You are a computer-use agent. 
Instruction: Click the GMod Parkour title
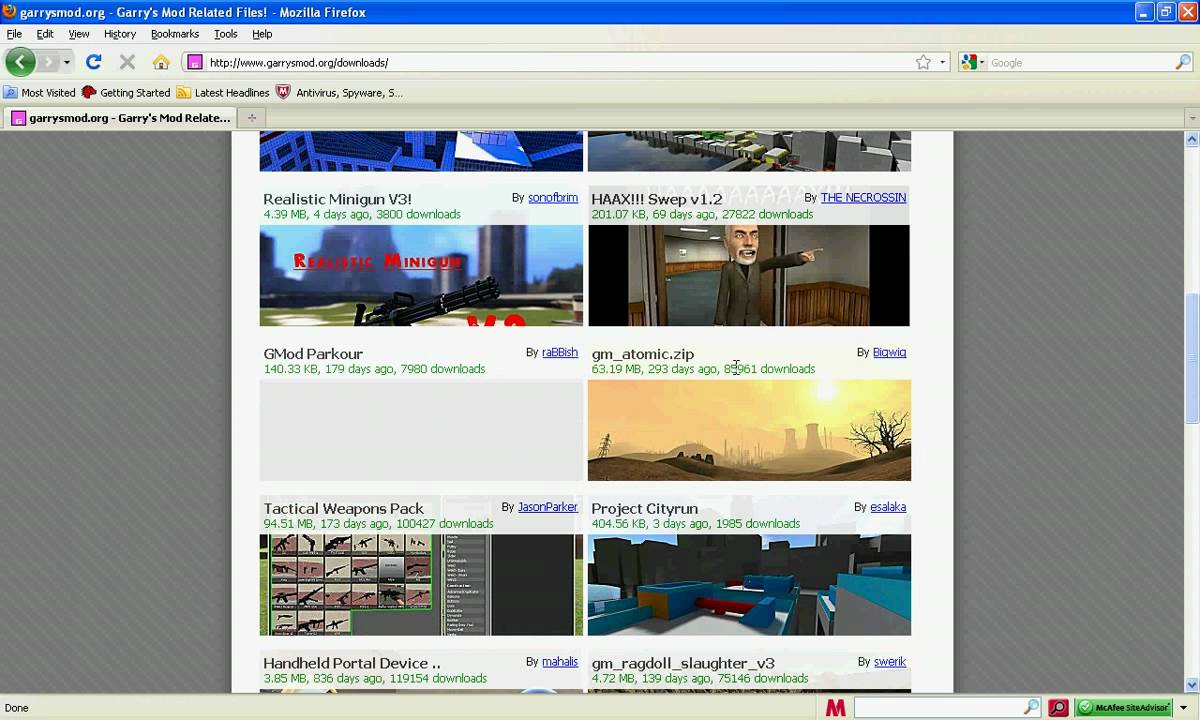(313, 354)
